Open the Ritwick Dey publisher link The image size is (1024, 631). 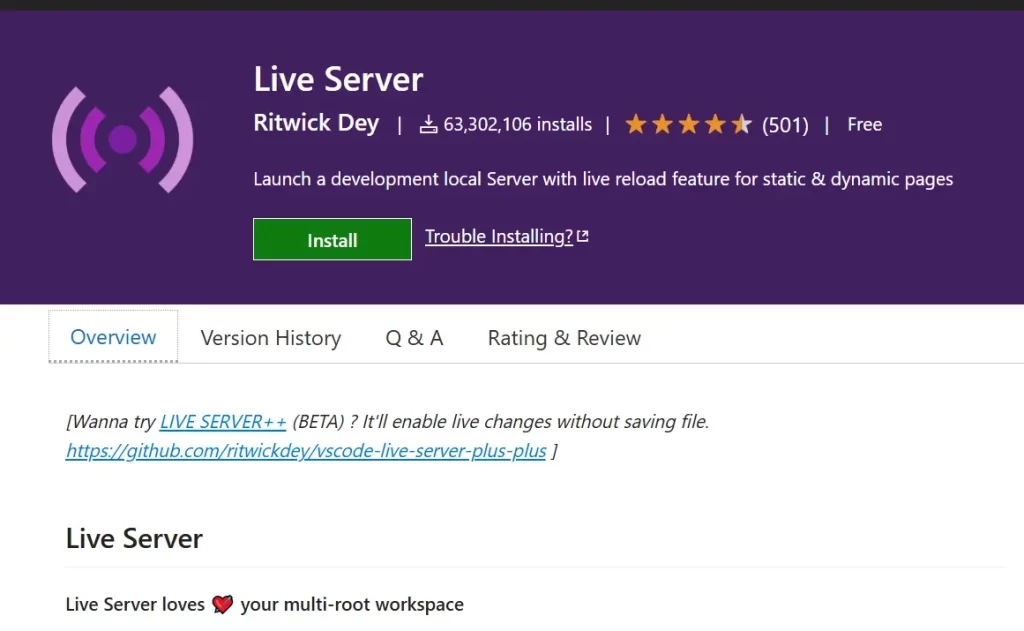[316, 123]
